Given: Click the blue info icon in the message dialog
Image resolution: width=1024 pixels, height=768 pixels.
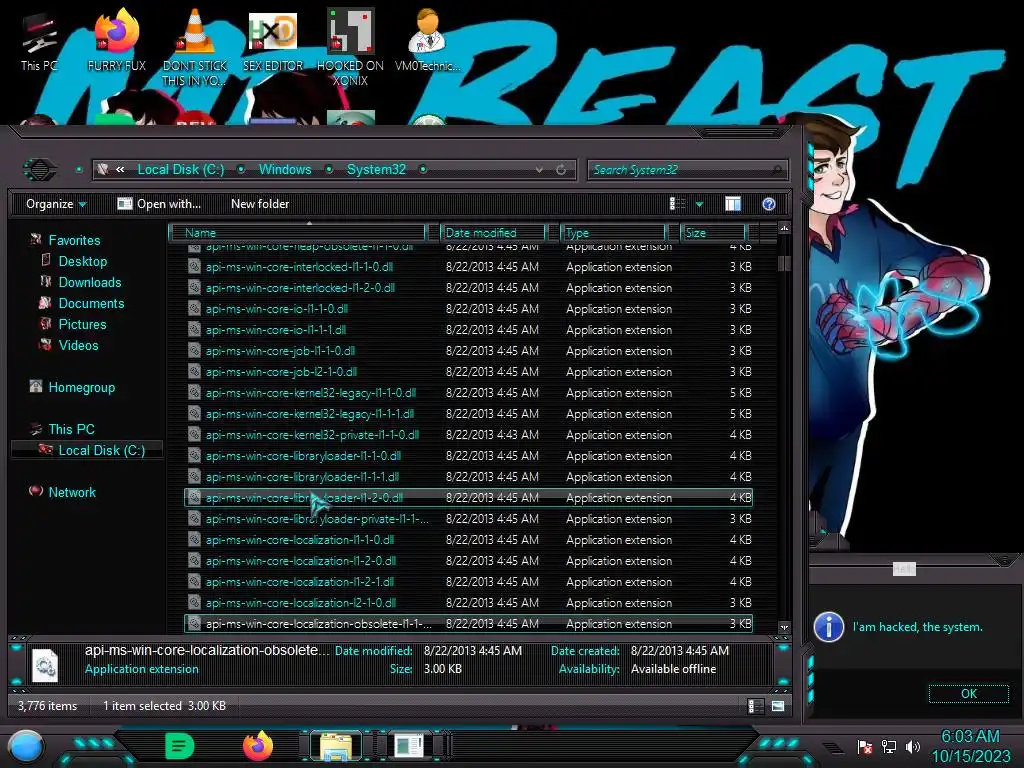Looking at the screenshot, I should pyautogui.click(x=829, y=627).
